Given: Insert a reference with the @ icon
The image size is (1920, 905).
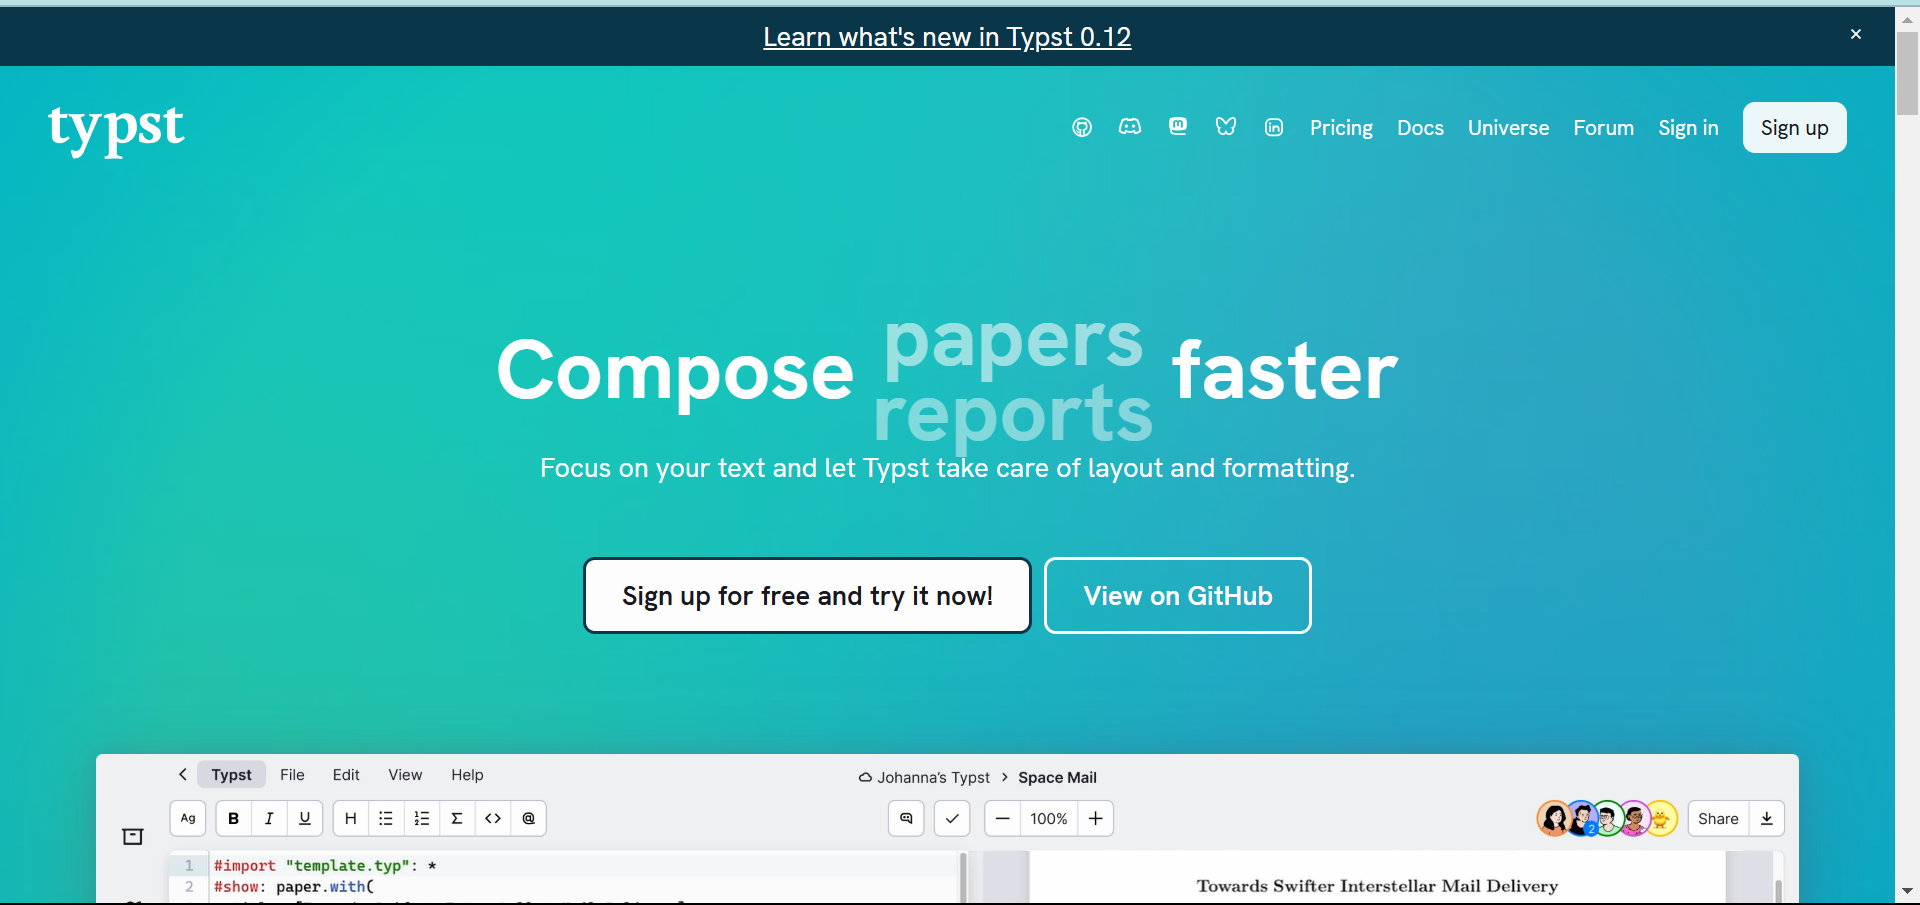Looking at the screenshot, I should point(529,818).
